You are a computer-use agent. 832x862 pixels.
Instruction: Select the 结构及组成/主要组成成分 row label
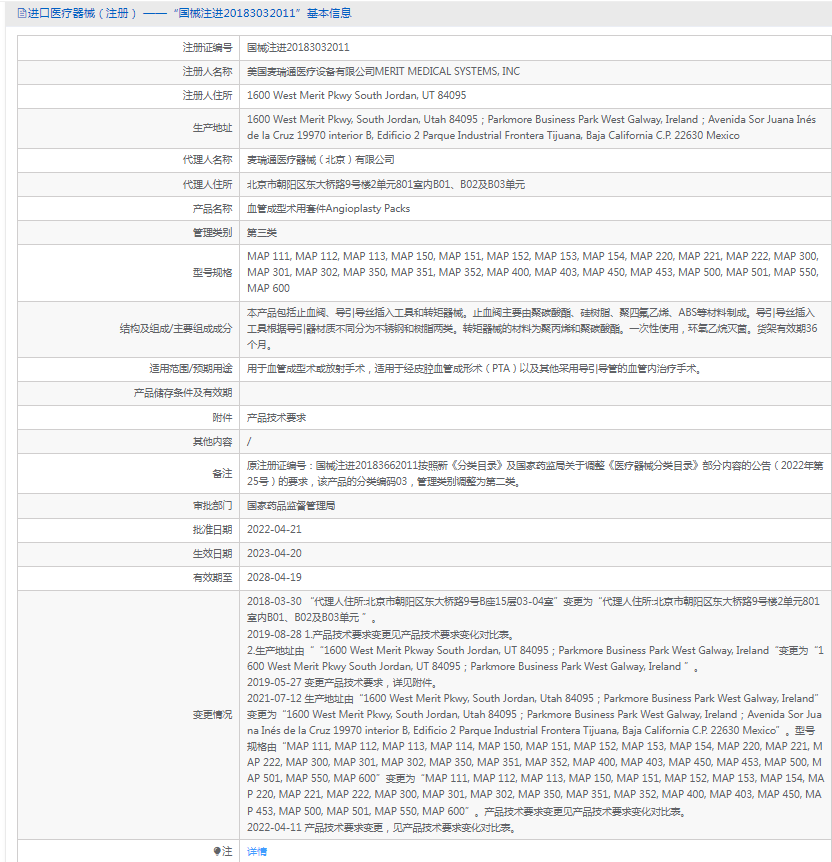[x=176, y=329]
